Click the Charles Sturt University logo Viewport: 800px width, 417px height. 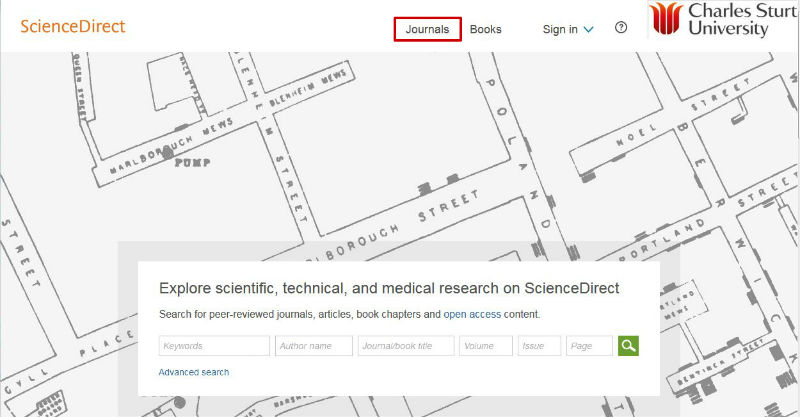723,20
